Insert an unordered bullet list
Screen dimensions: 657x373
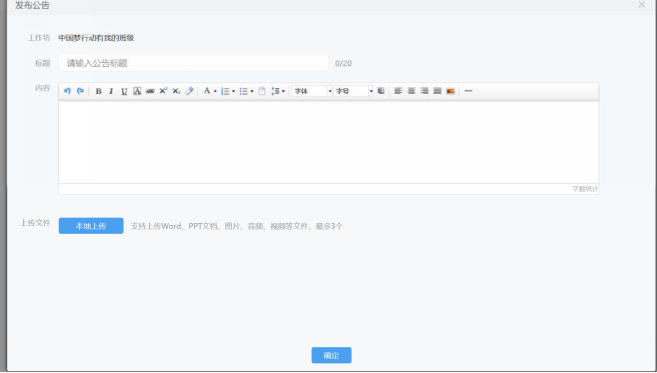(243, 91)
